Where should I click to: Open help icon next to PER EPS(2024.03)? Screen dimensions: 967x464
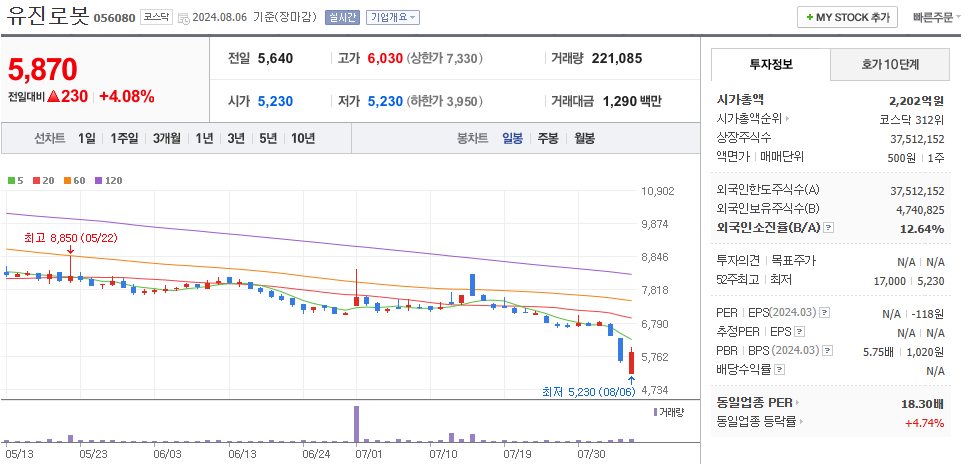click(826, 313)
